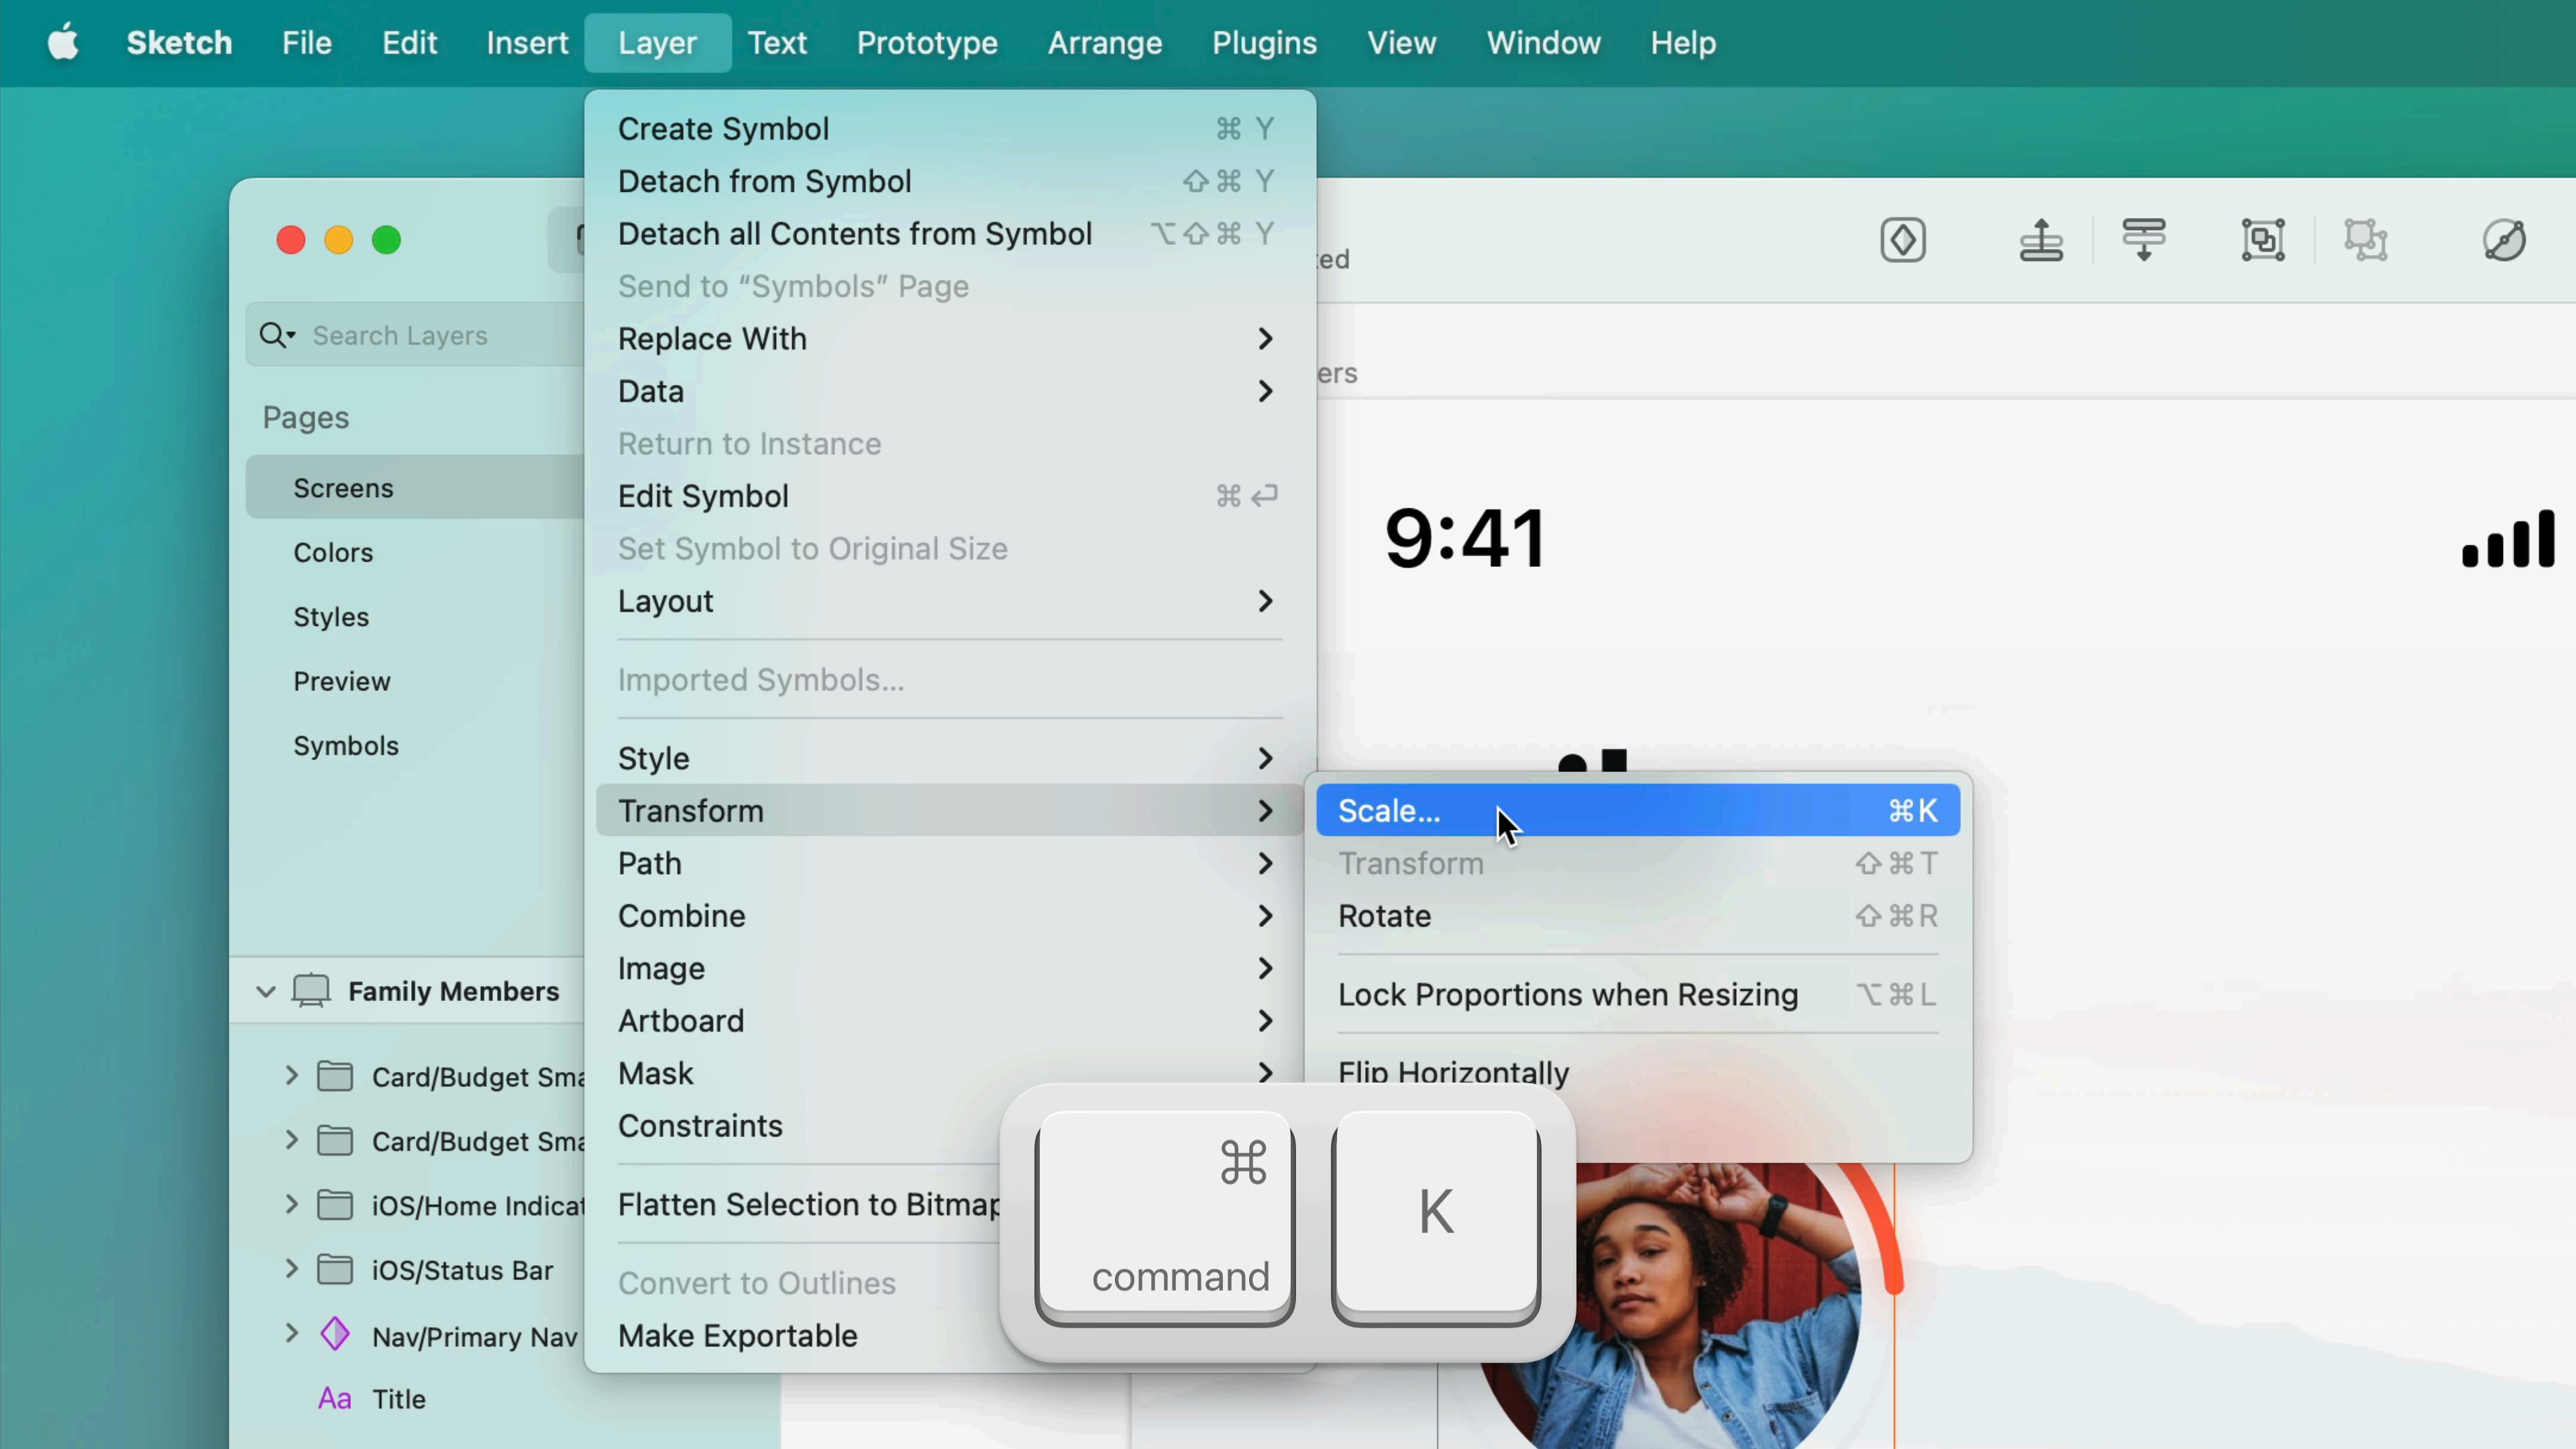Click the Family Members group icon
This screenshot has width=2576, height=1449.
click(x=312, y=991)
